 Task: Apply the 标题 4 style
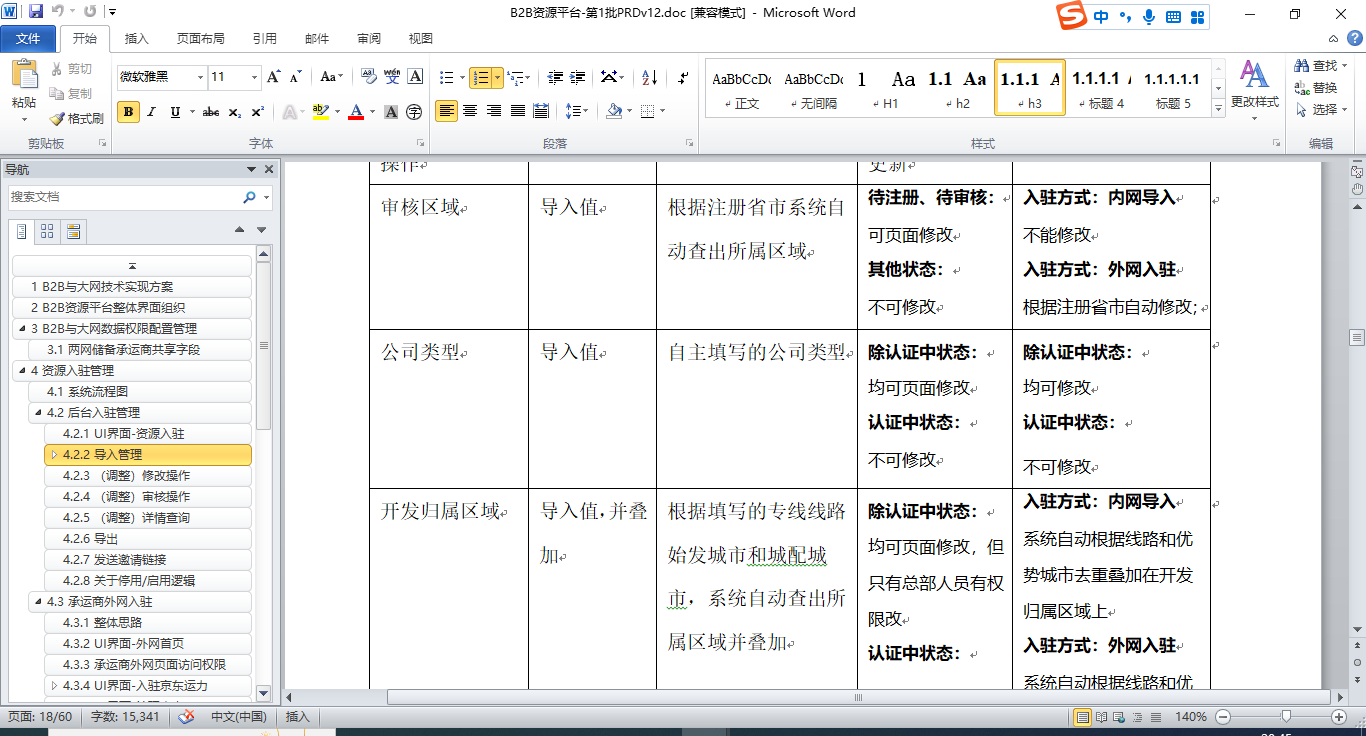pos(1101,89)
